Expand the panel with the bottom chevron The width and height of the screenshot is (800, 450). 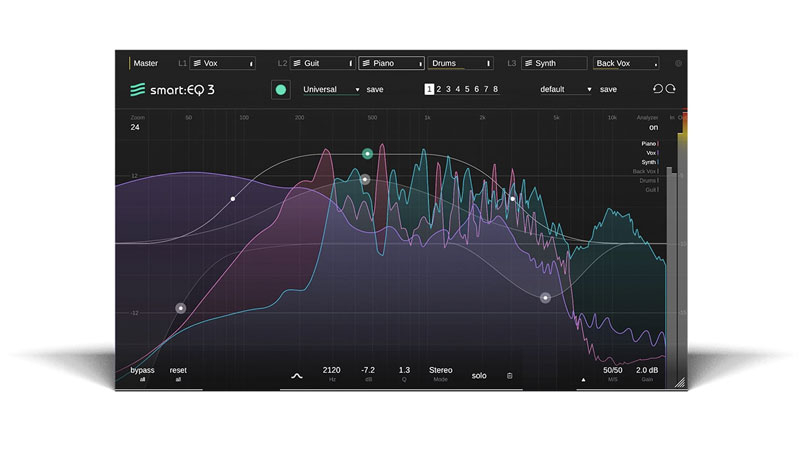(296, 376)
